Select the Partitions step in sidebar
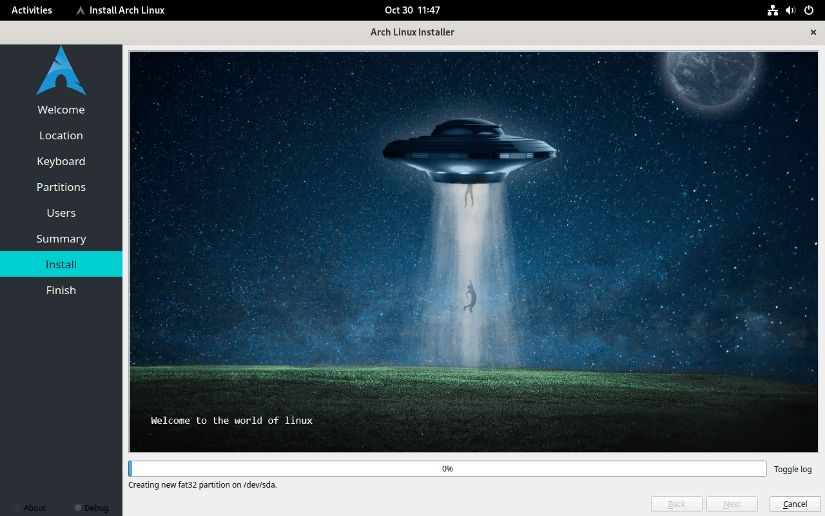Viewport: 825px width, 516px height. pyautogui.click(x=61, y=187)
